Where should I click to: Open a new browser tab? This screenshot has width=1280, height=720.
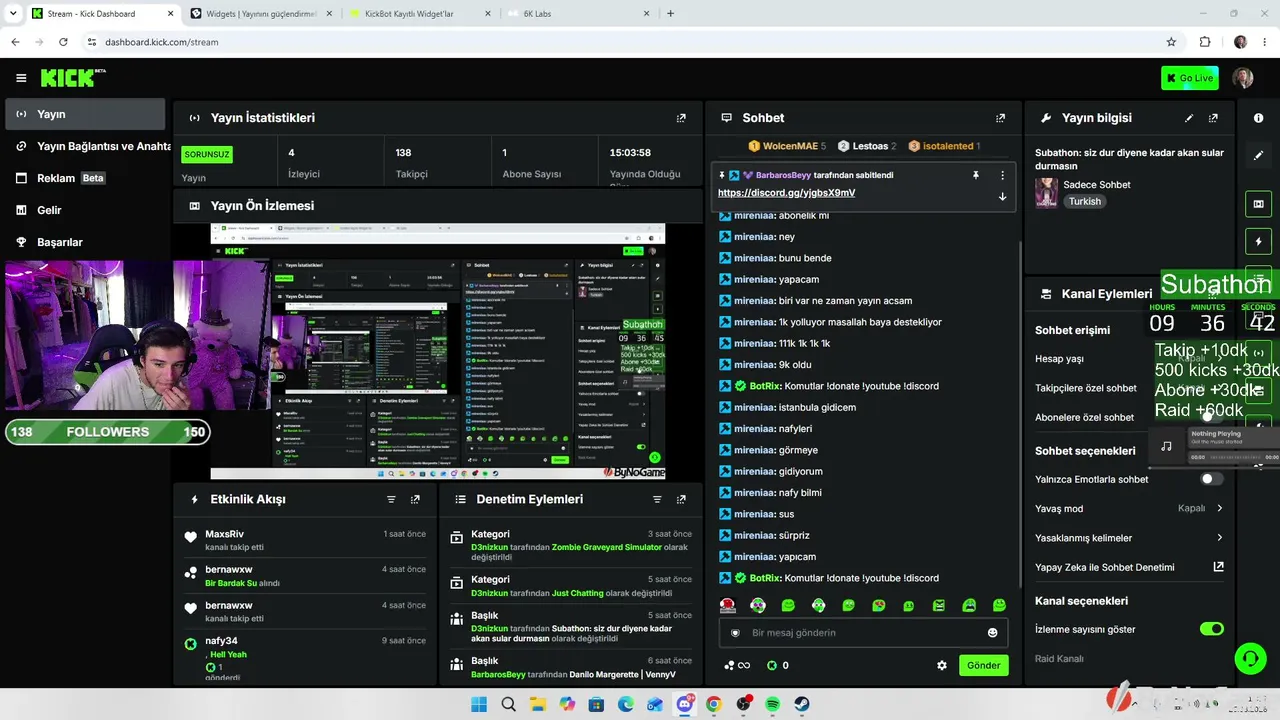pos(670,14)
